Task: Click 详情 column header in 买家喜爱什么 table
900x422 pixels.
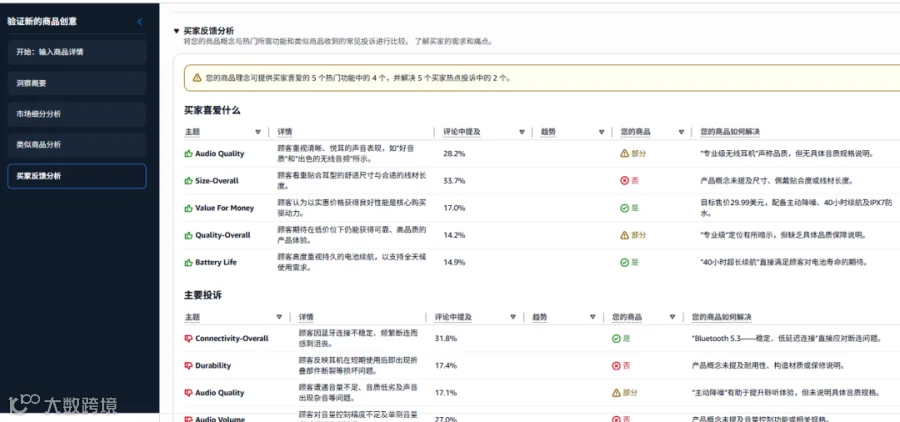Action: [x=285, y=132]
